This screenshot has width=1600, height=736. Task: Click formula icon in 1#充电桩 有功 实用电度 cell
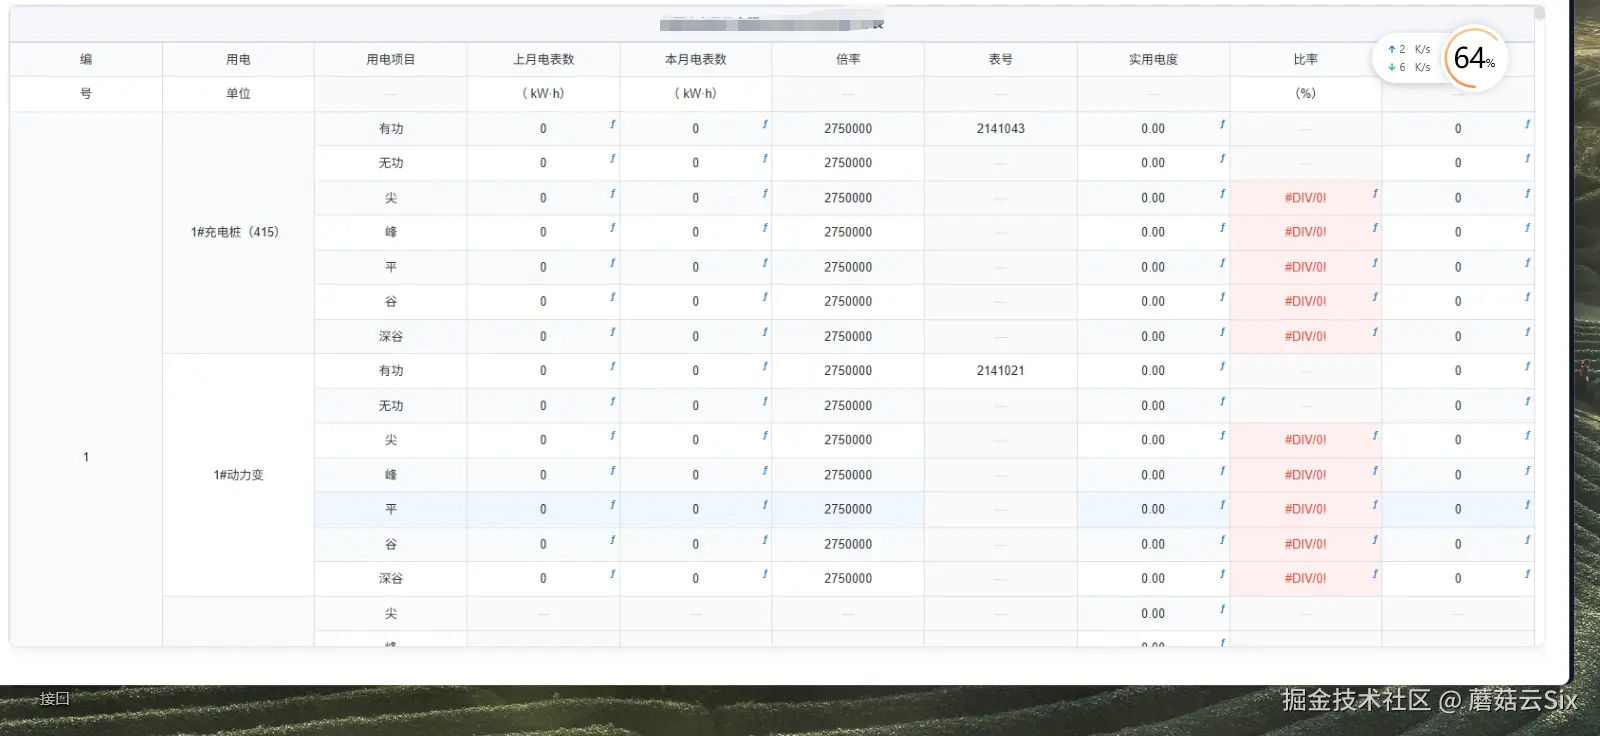pos(1222,124)
